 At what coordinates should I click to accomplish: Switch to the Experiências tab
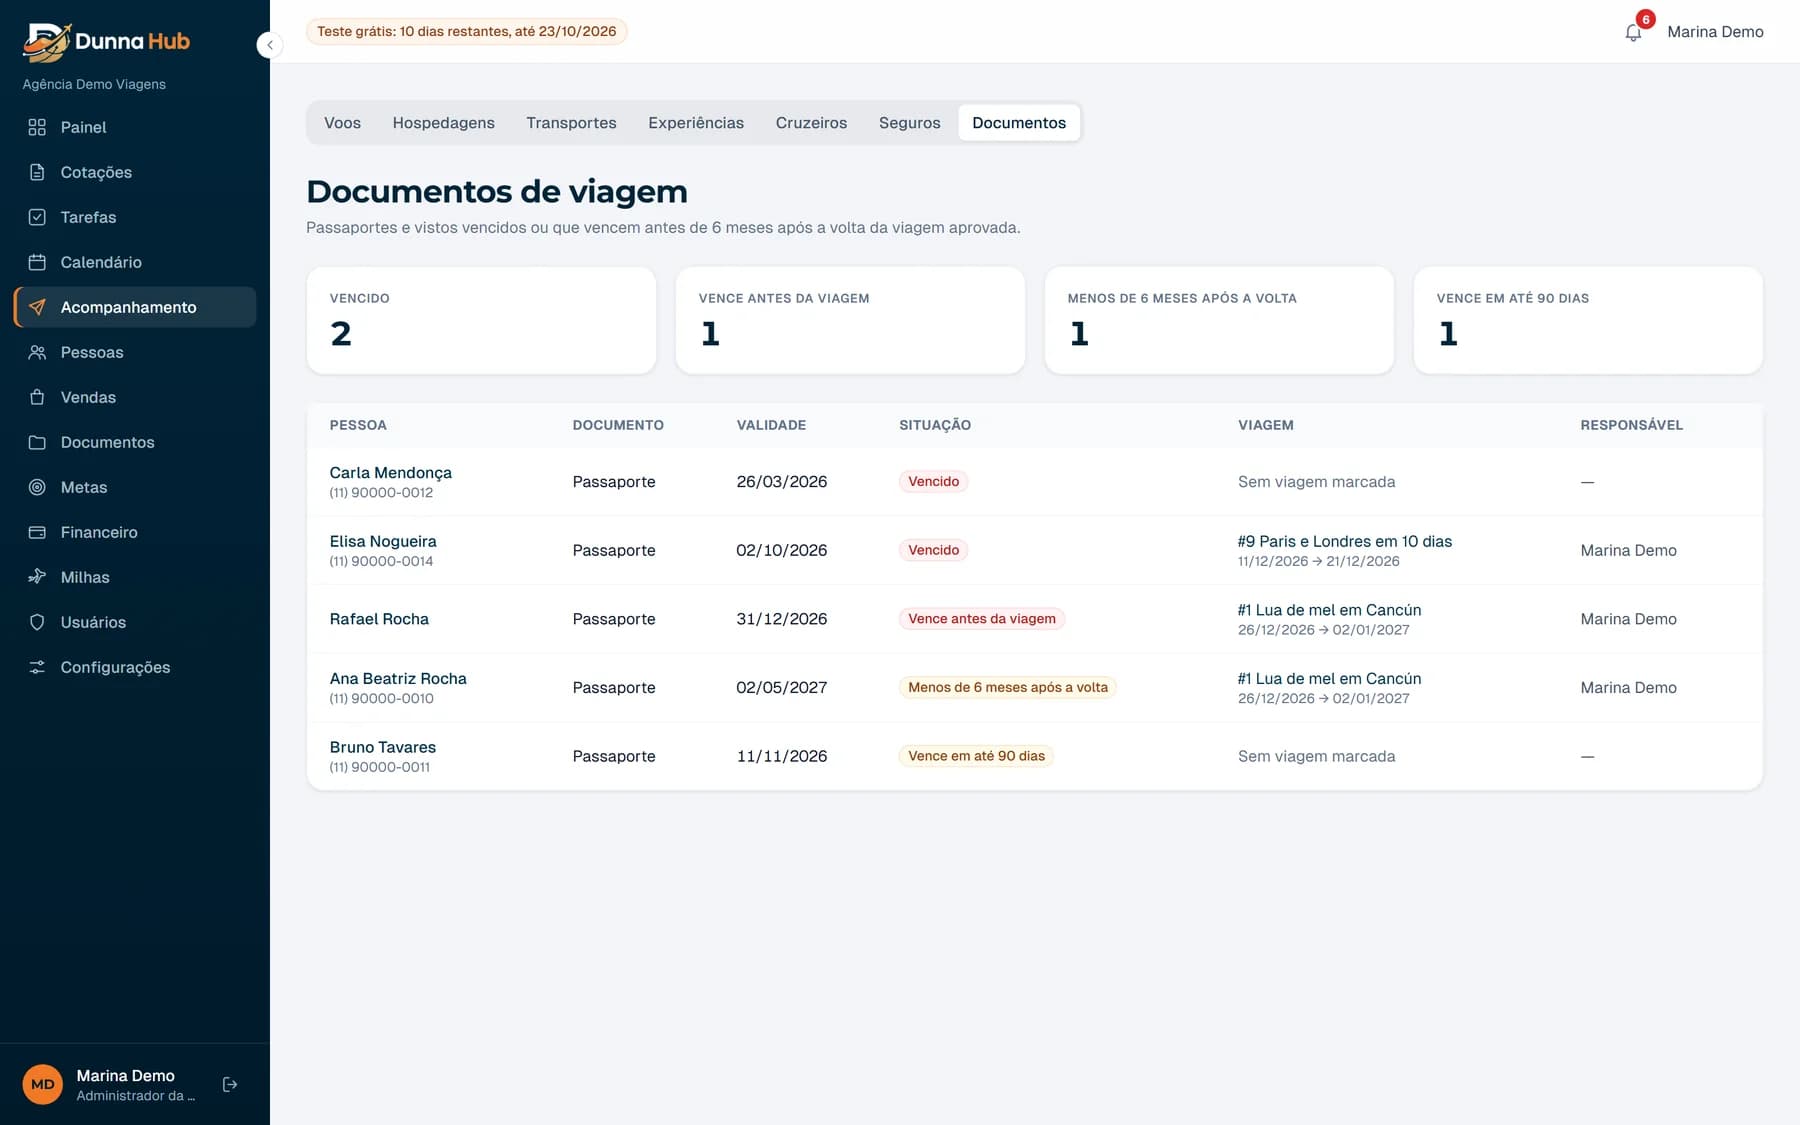coord(696,123)
